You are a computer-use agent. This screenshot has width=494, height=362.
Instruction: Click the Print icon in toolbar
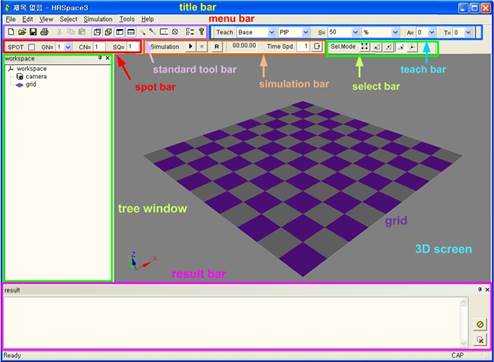point(44,32)
